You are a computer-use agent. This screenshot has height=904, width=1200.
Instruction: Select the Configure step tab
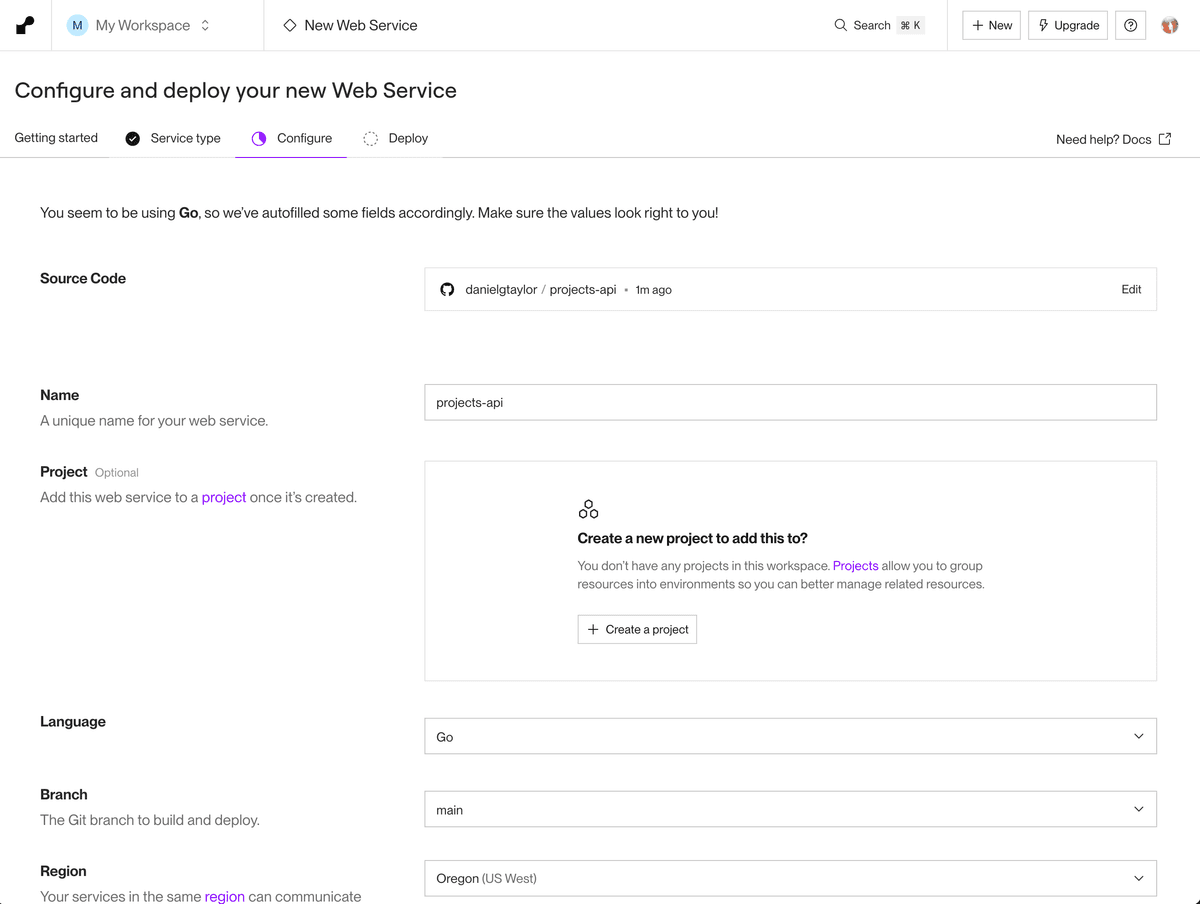pos(291,138)
